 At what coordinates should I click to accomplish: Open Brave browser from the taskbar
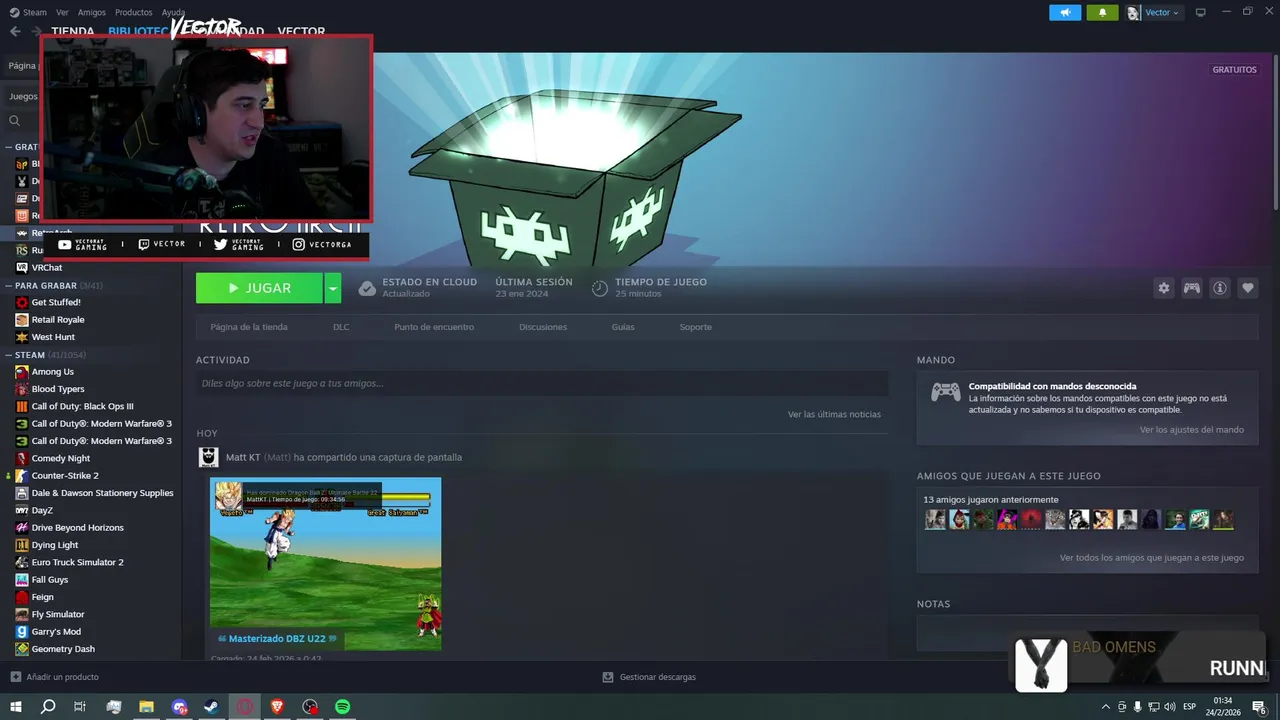(277, 706)
